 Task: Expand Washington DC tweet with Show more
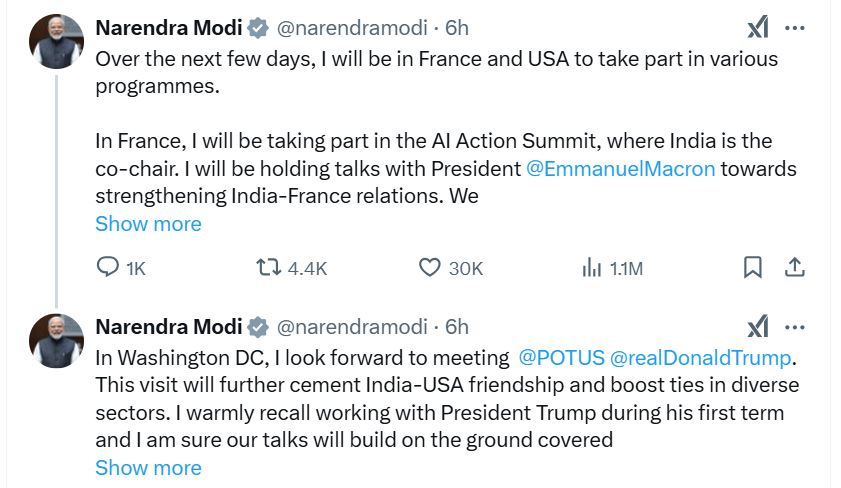[x=148, y=468]
